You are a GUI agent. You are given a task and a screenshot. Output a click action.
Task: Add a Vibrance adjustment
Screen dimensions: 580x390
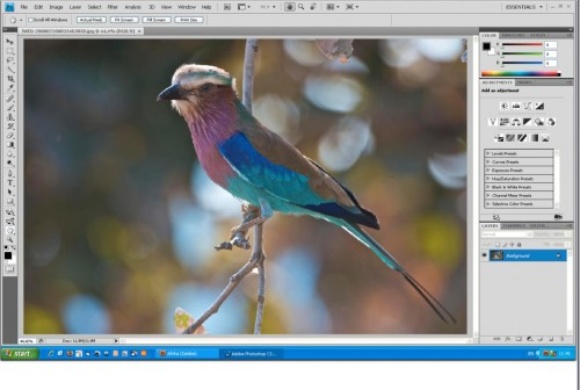tap(493, 122)
